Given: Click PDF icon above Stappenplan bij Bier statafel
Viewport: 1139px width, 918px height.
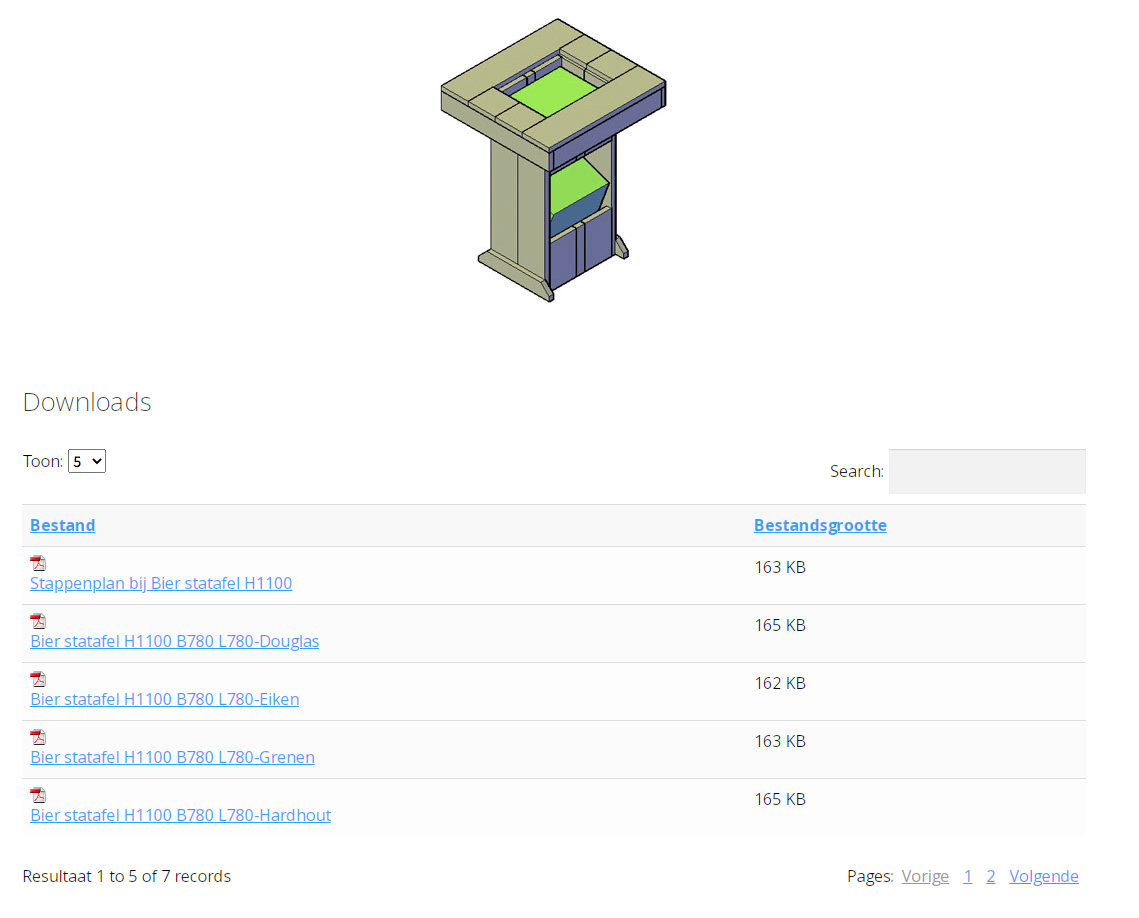Looking at the screenshot, I should point(38,563).
